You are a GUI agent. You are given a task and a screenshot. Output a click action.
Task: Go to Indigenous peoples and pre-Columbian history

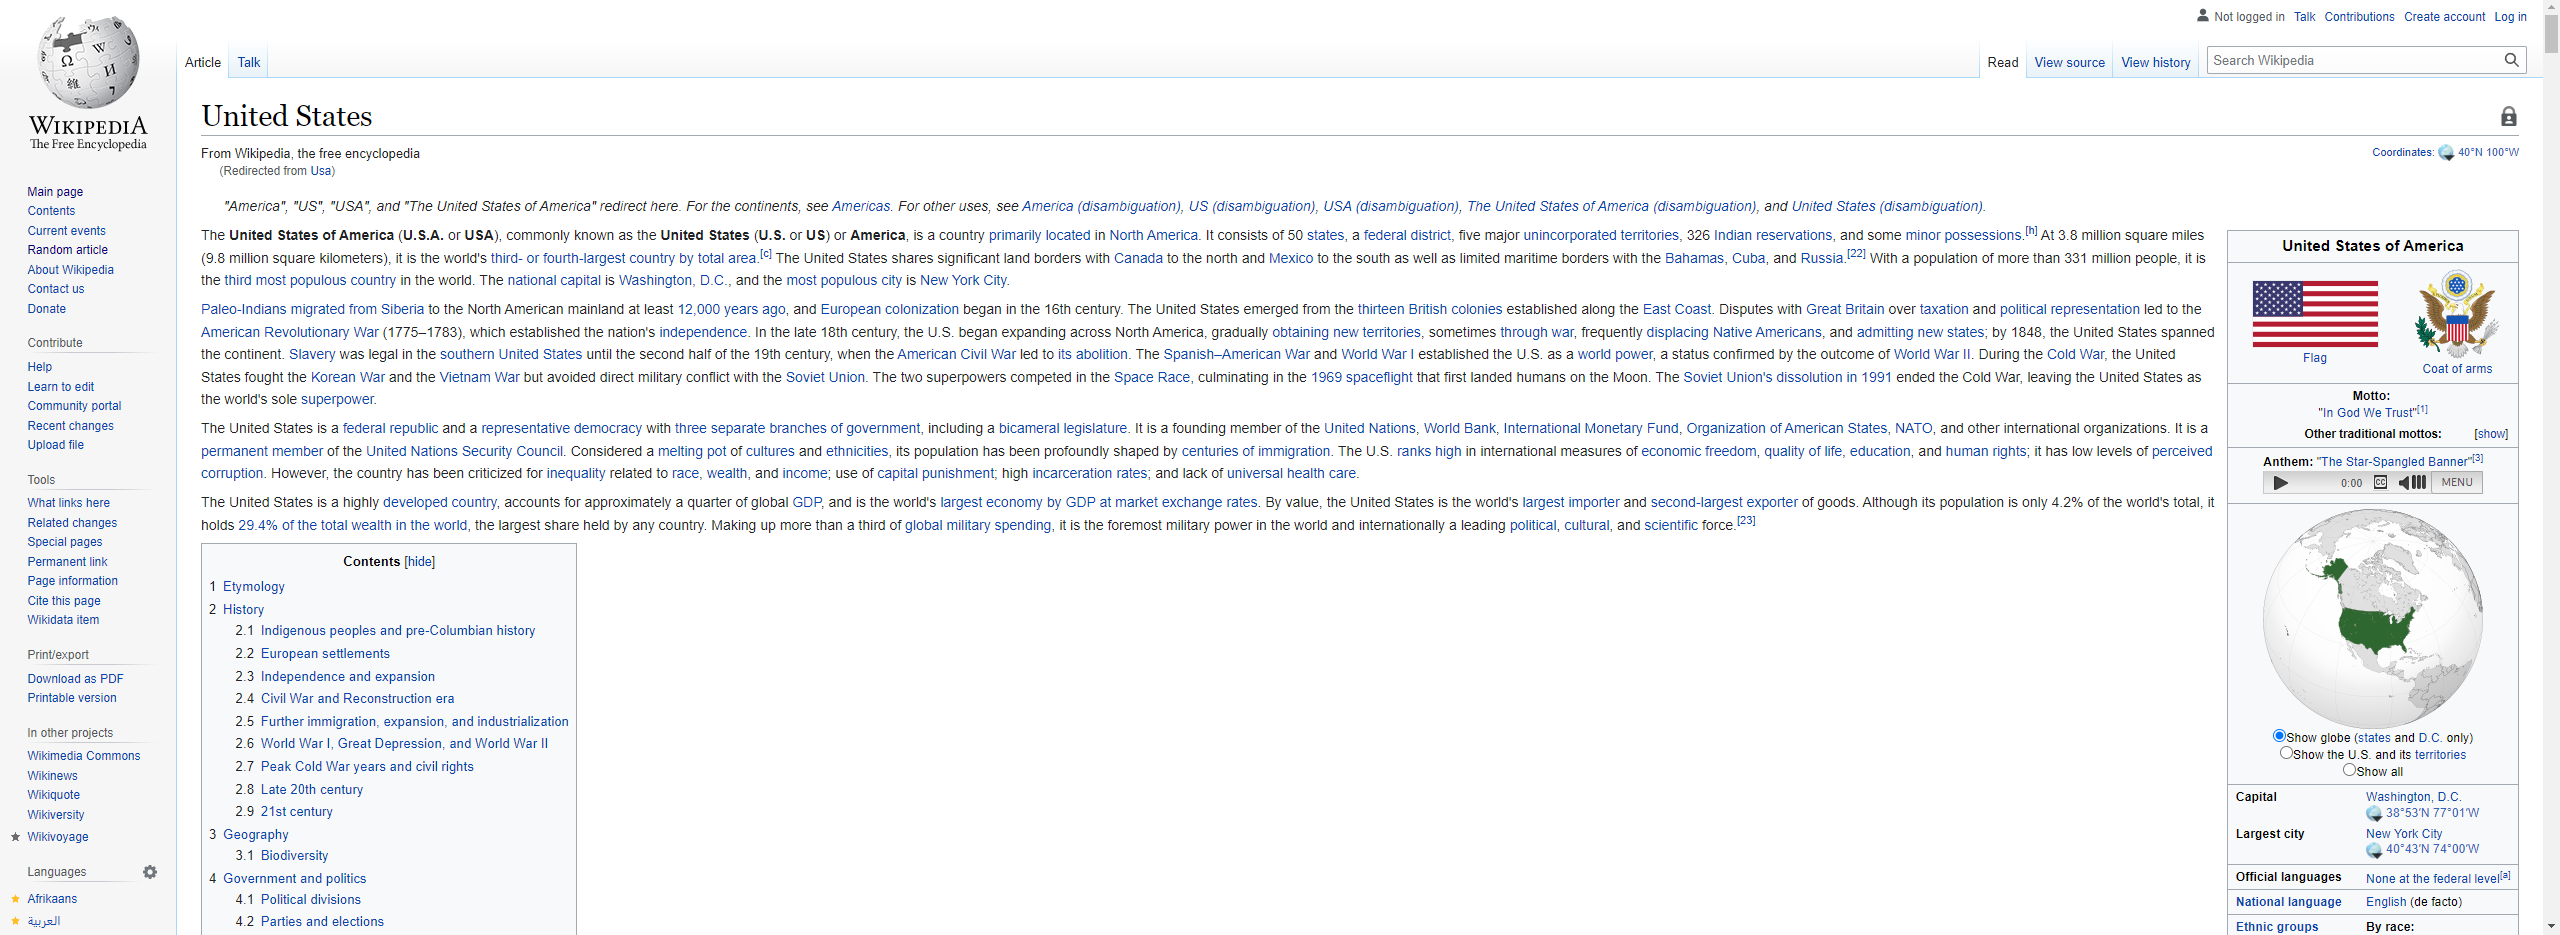(398, 631)
